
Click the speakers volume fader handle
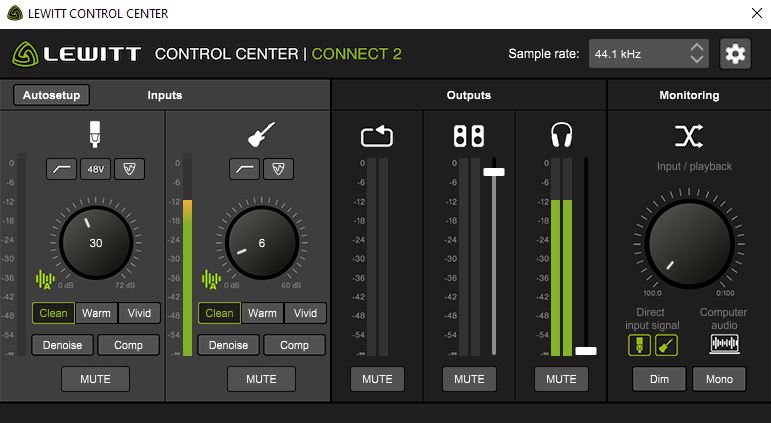pos(494,172)
